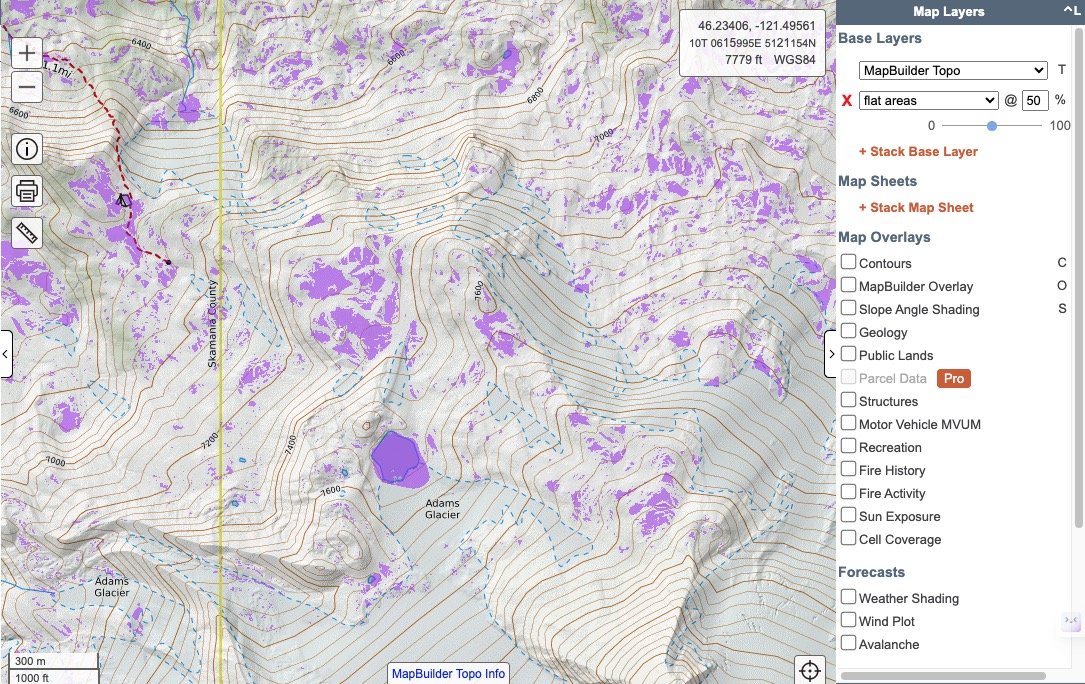Click the opacity percent input field
1085x684 pixels.
pyautogui.click(x=1035, y=100)
